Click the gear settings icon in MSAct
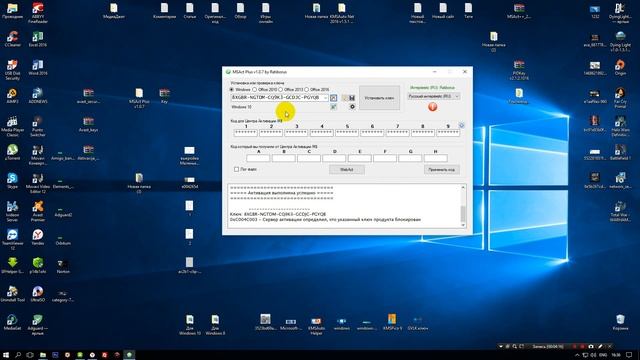This screenshot has width=640, height=360. point(352,107)
